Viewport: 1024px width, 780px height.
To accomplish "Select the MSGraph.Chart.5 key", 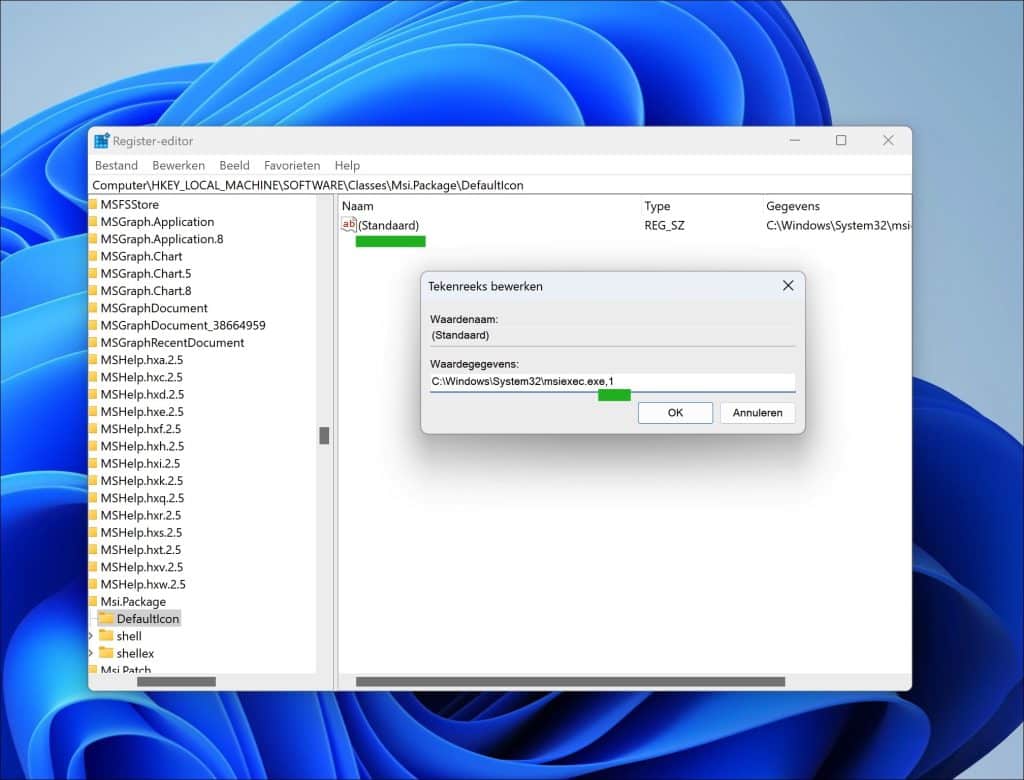I will click(146, 273).
